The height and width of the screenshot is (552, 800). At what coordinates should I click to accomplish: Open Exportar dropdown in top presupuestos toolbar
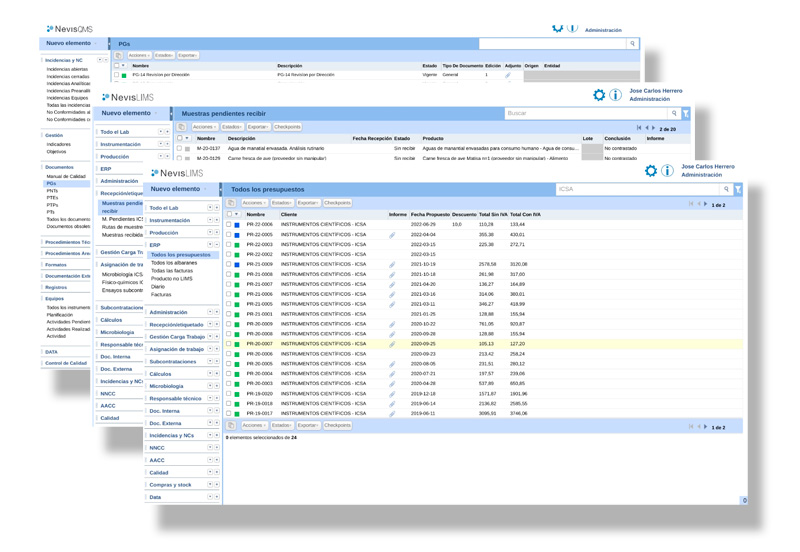(308, 203)
